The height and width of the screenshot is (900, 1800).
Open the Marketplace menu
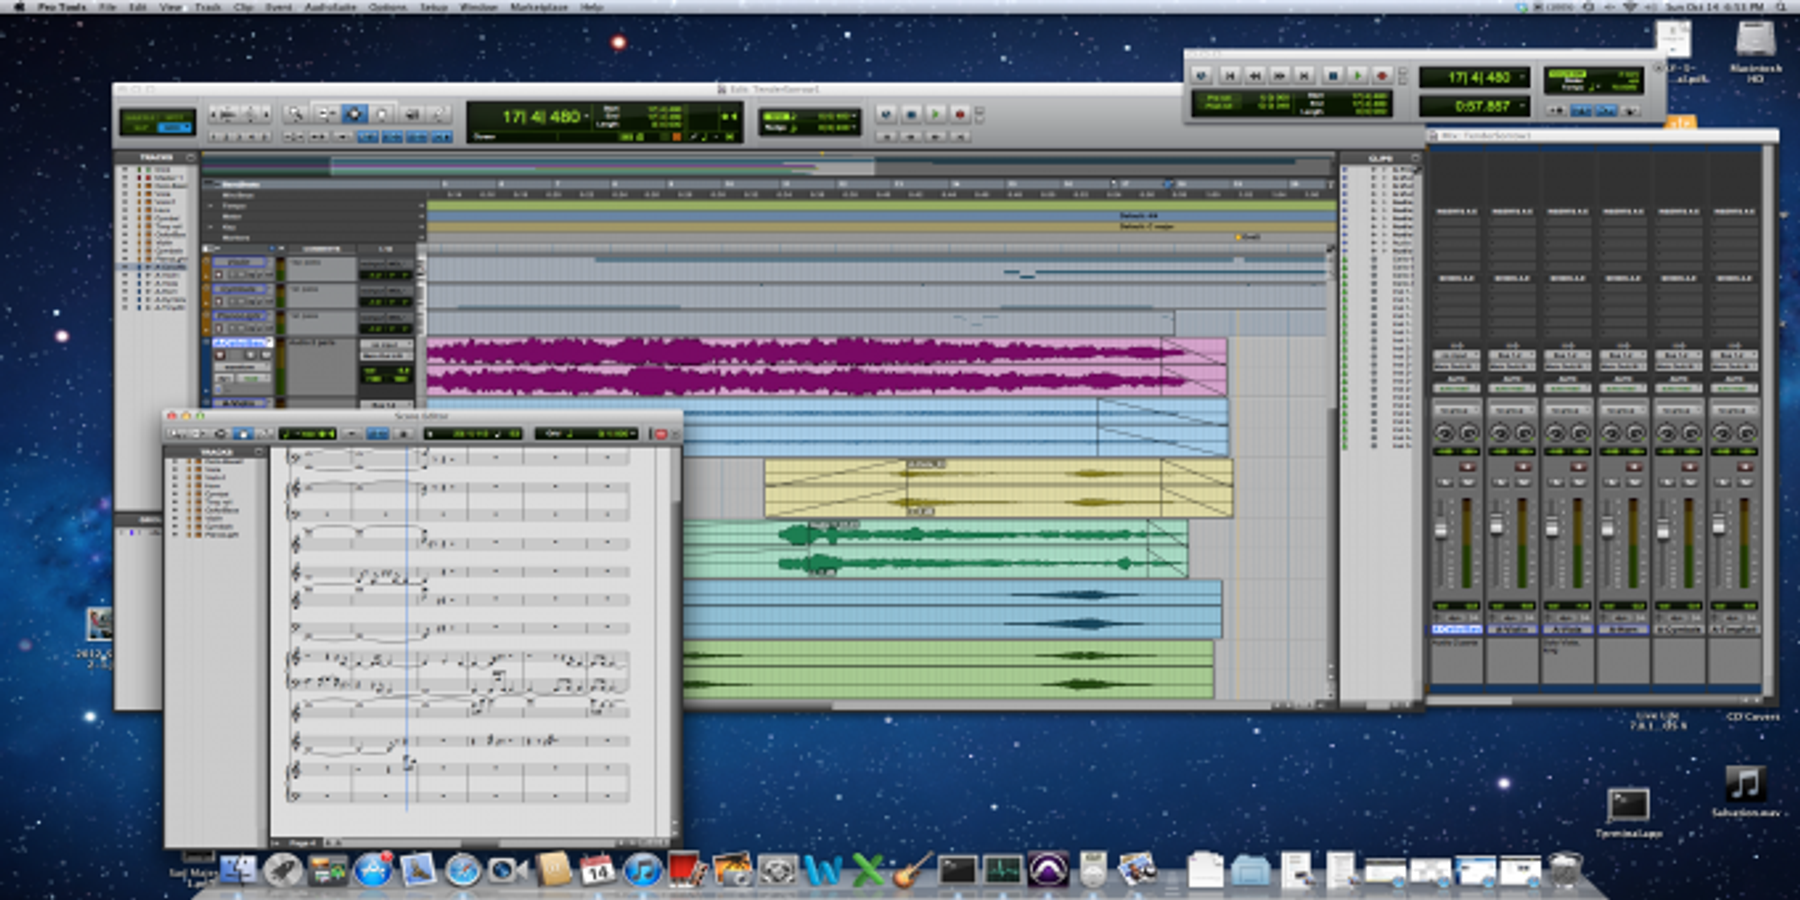click(x=539, y=7)
